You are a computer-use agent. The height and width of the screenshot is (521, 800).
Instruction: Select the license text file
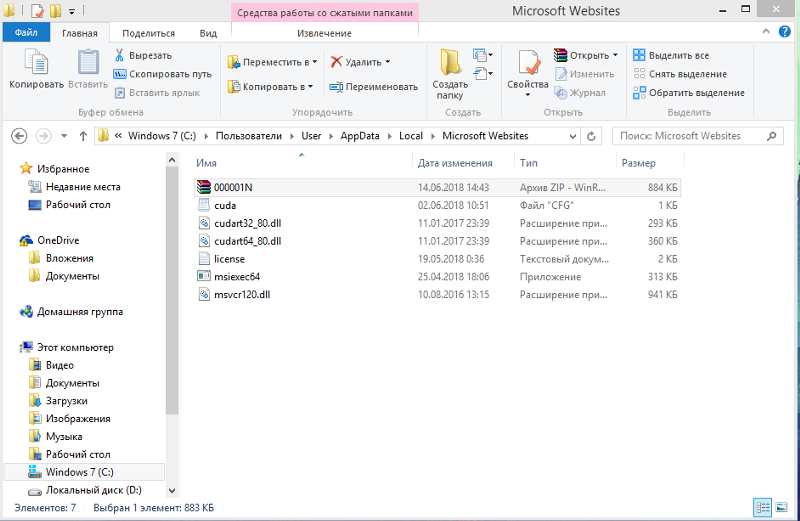[437, 259]
